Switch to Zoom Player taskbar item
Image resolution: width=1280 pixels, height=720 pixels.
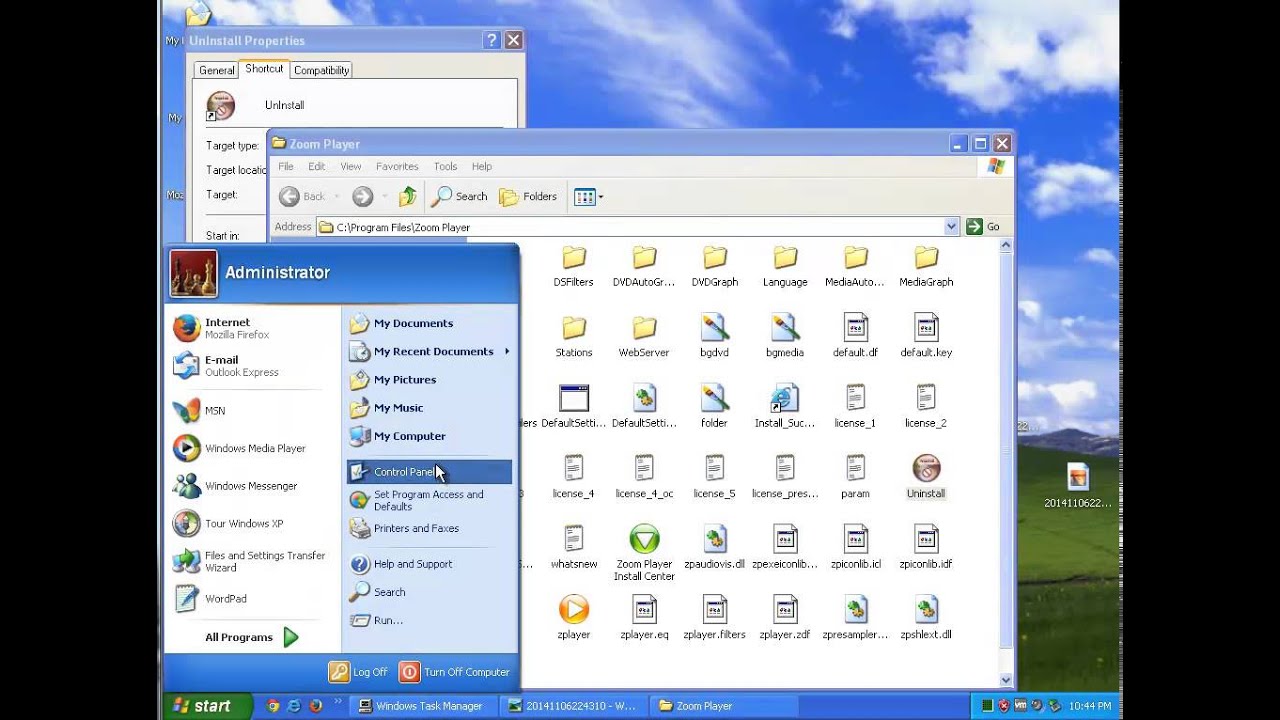[x=725, y=706]
